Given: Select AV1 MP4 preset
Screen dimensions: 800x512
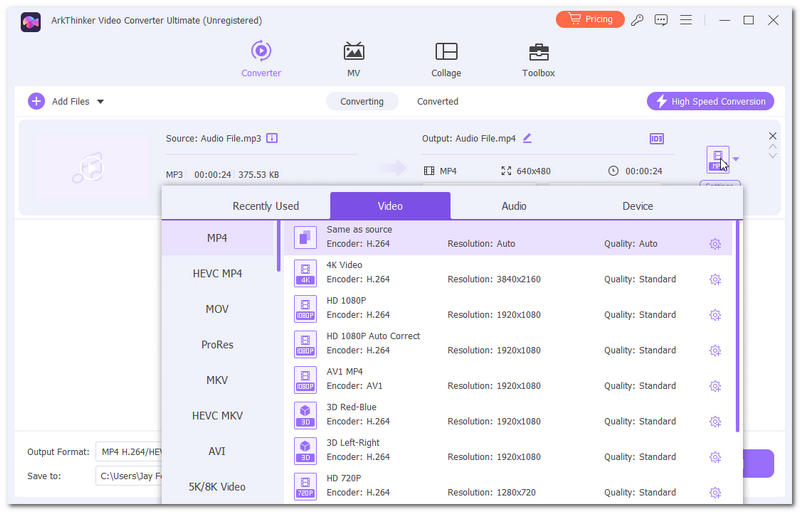Looking at the screenshot, I should click(508, 379).
